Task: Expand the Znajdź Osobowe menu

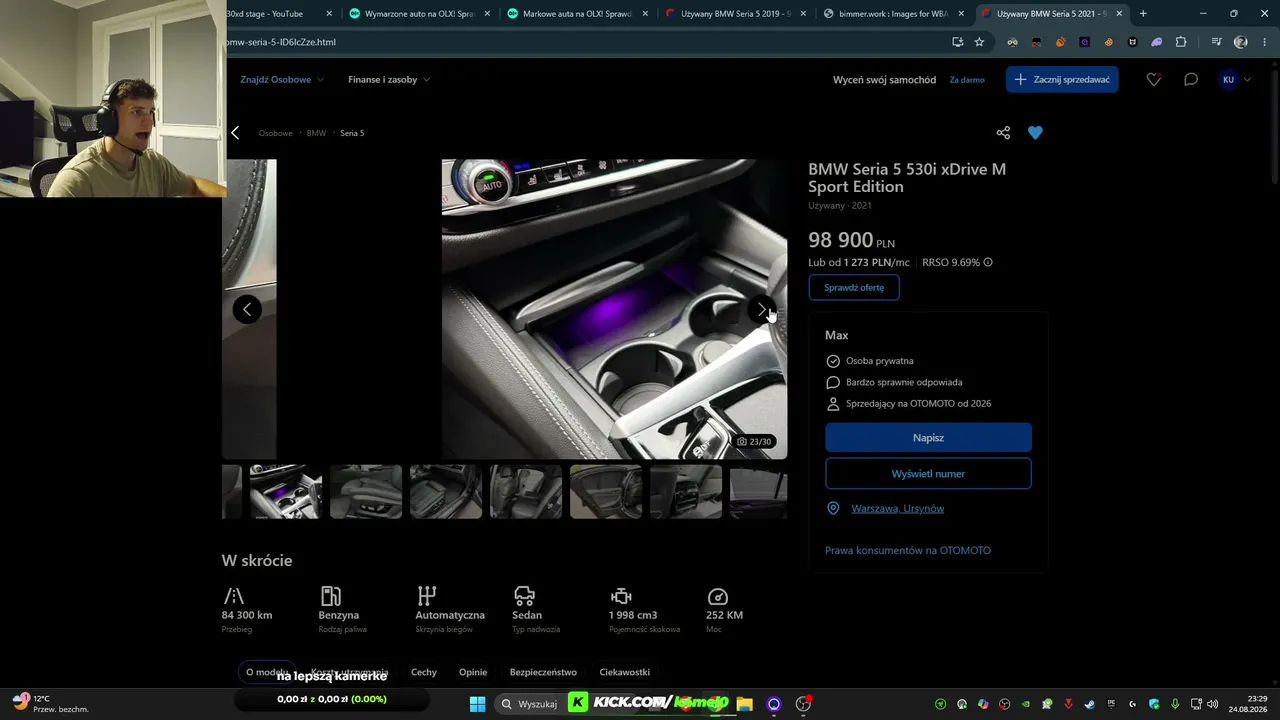Action: [281, 80]
